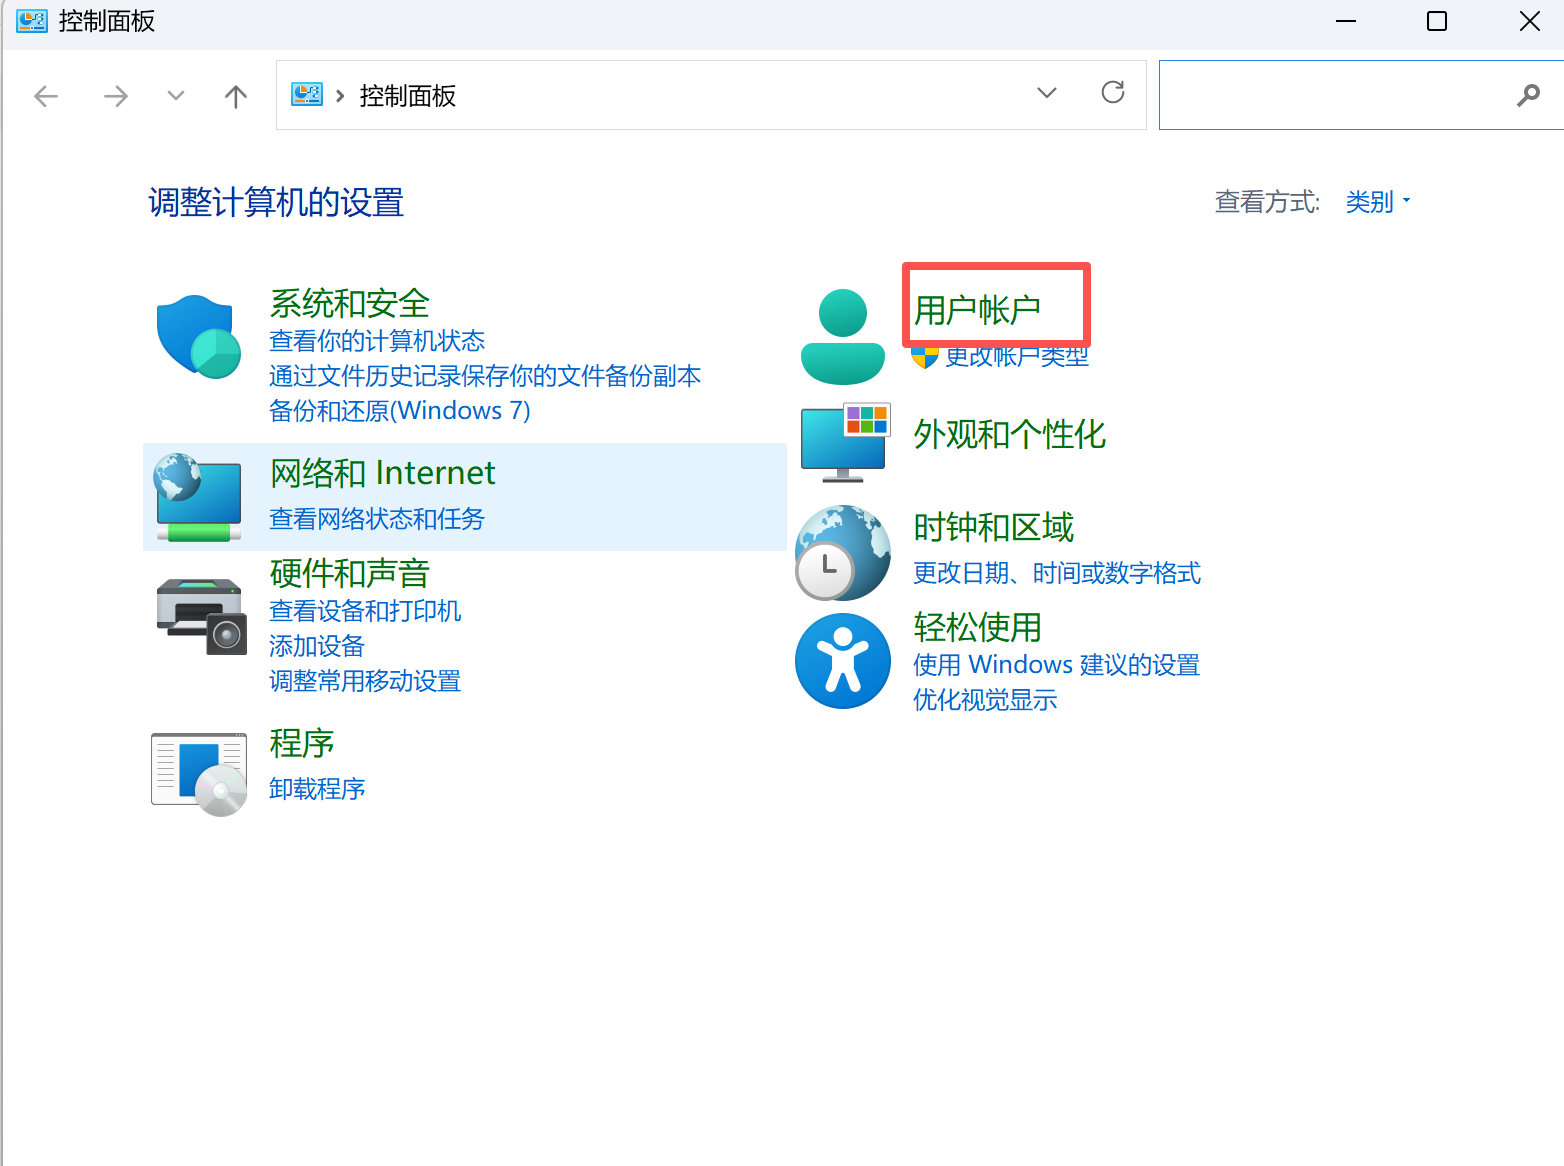Click the 用户帐户 person icon
Image resolution: width=1564 pixels, height=1166 pixels.
pyautogui.click(x=843, y=331)
